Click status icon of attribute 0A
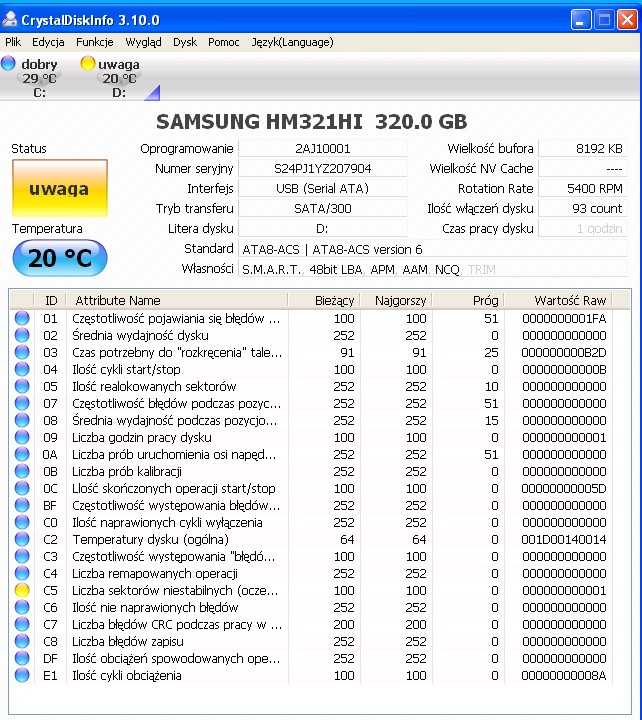Screen dimensions: 642x720 coord(22,454)
